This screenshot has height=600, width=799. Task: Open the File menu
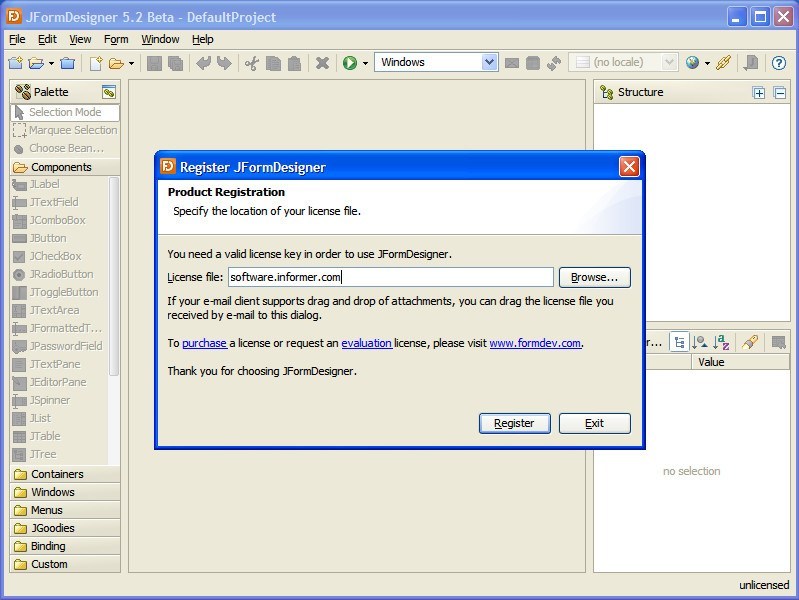pos(17,39)
